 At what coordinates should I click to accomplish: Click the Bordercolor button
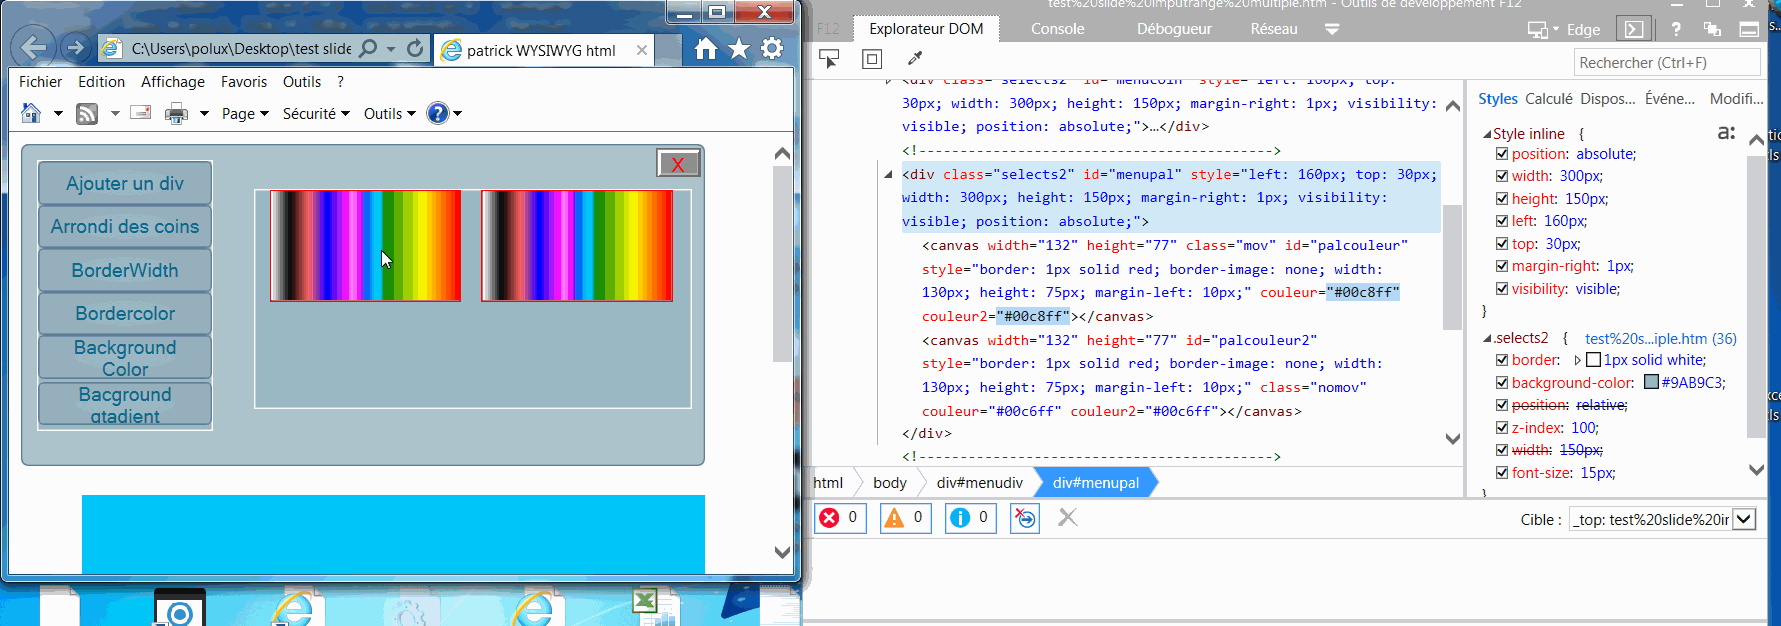pyautogui.click(x=125, y=313)
